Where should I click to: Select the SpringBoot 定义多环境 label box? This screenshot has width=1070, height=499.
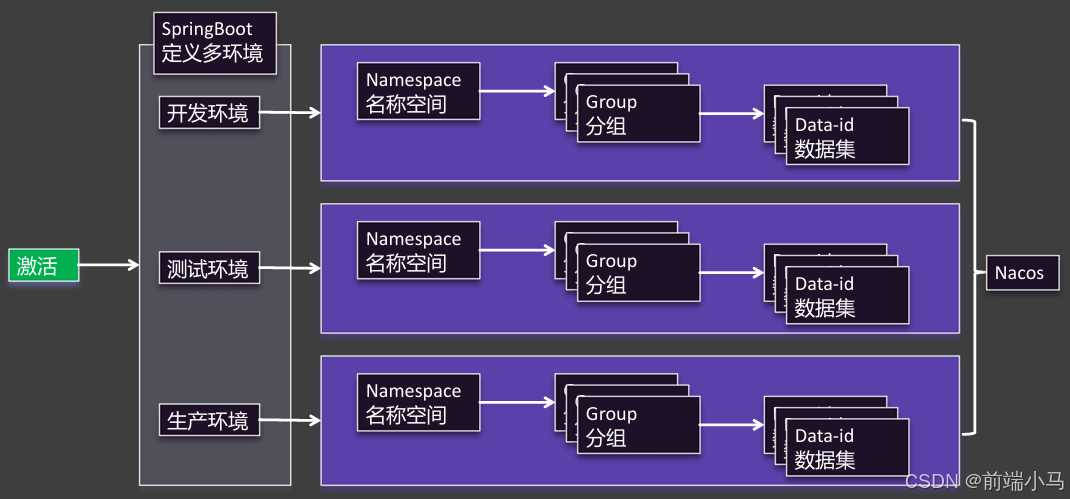click(x=215, y=43)
